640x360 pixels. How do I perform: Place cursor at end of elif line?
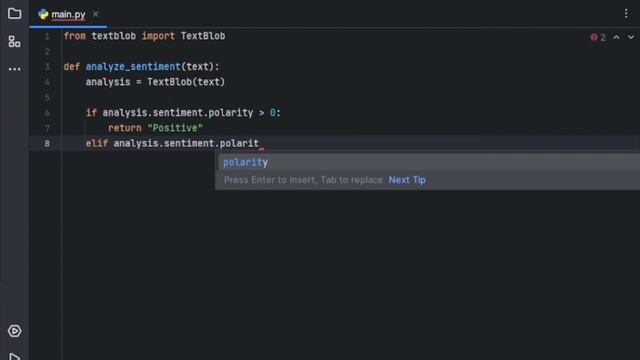pyautogui.click(x=260, y=143)
